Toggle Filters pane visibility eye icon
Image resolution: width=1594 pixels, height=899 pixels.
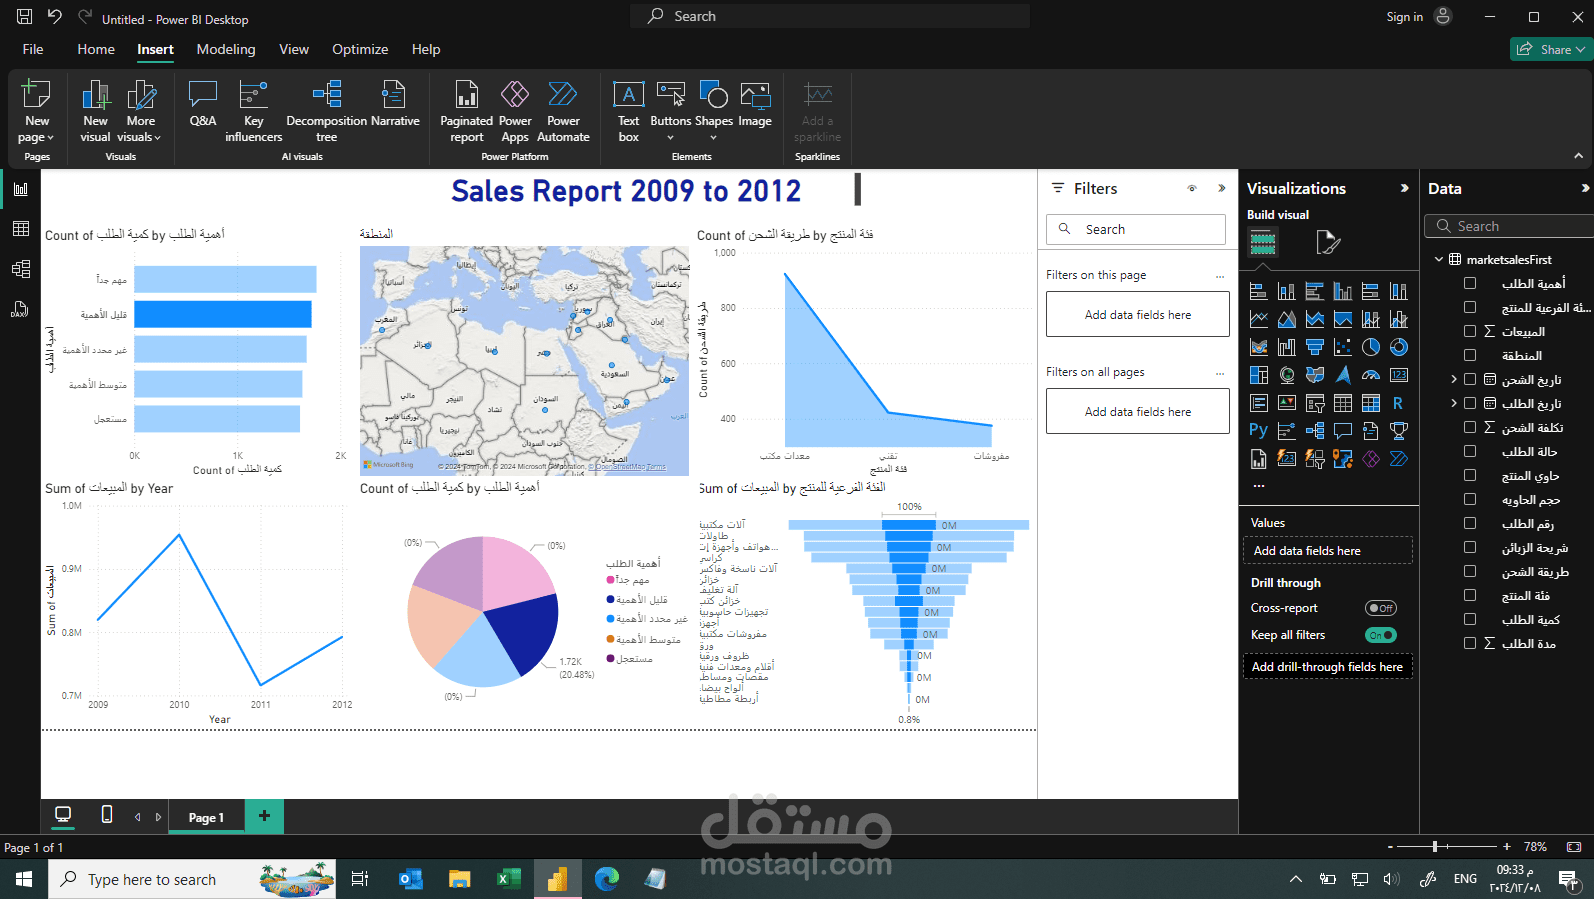click(1192, 188)
